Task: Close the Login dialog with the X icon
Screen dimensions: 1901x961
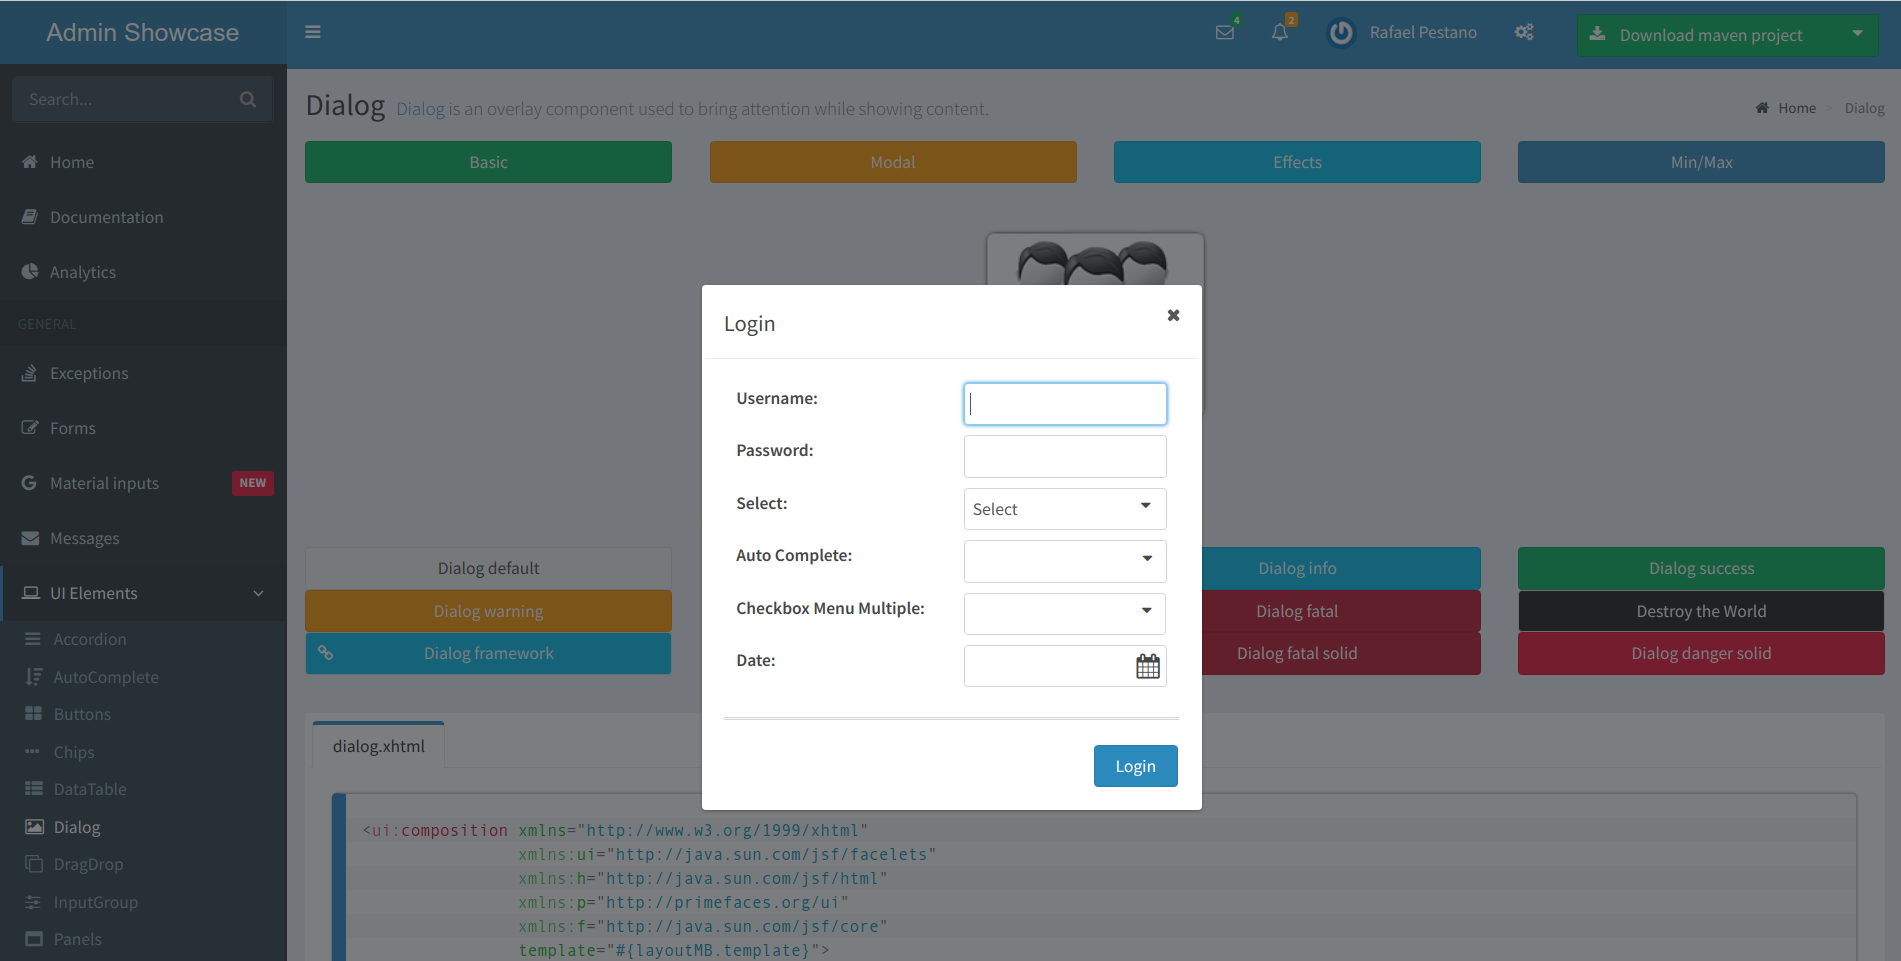Action: coord(1173,314)
